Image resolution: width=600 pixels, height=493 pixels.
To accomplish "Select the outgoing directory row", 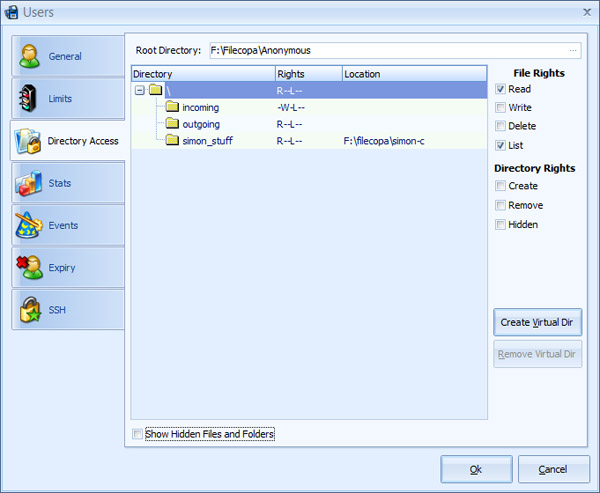I will pos(309,124).
